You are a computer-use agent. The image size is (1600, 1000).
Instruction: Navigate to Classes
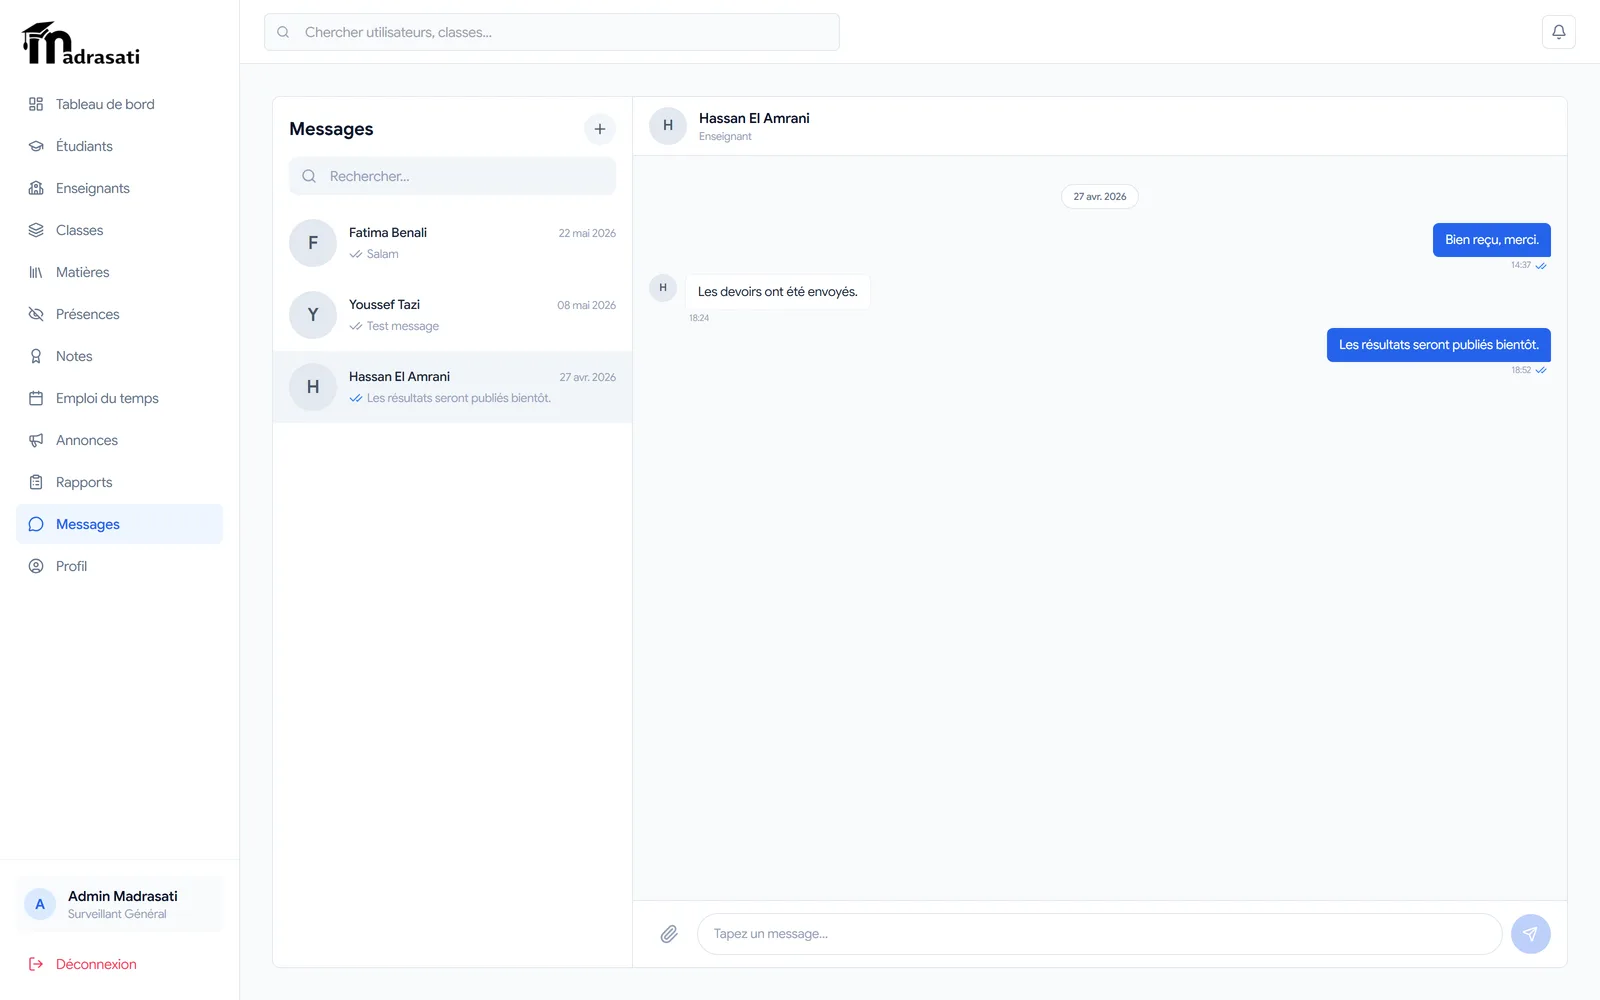click(x=119, y=230)
